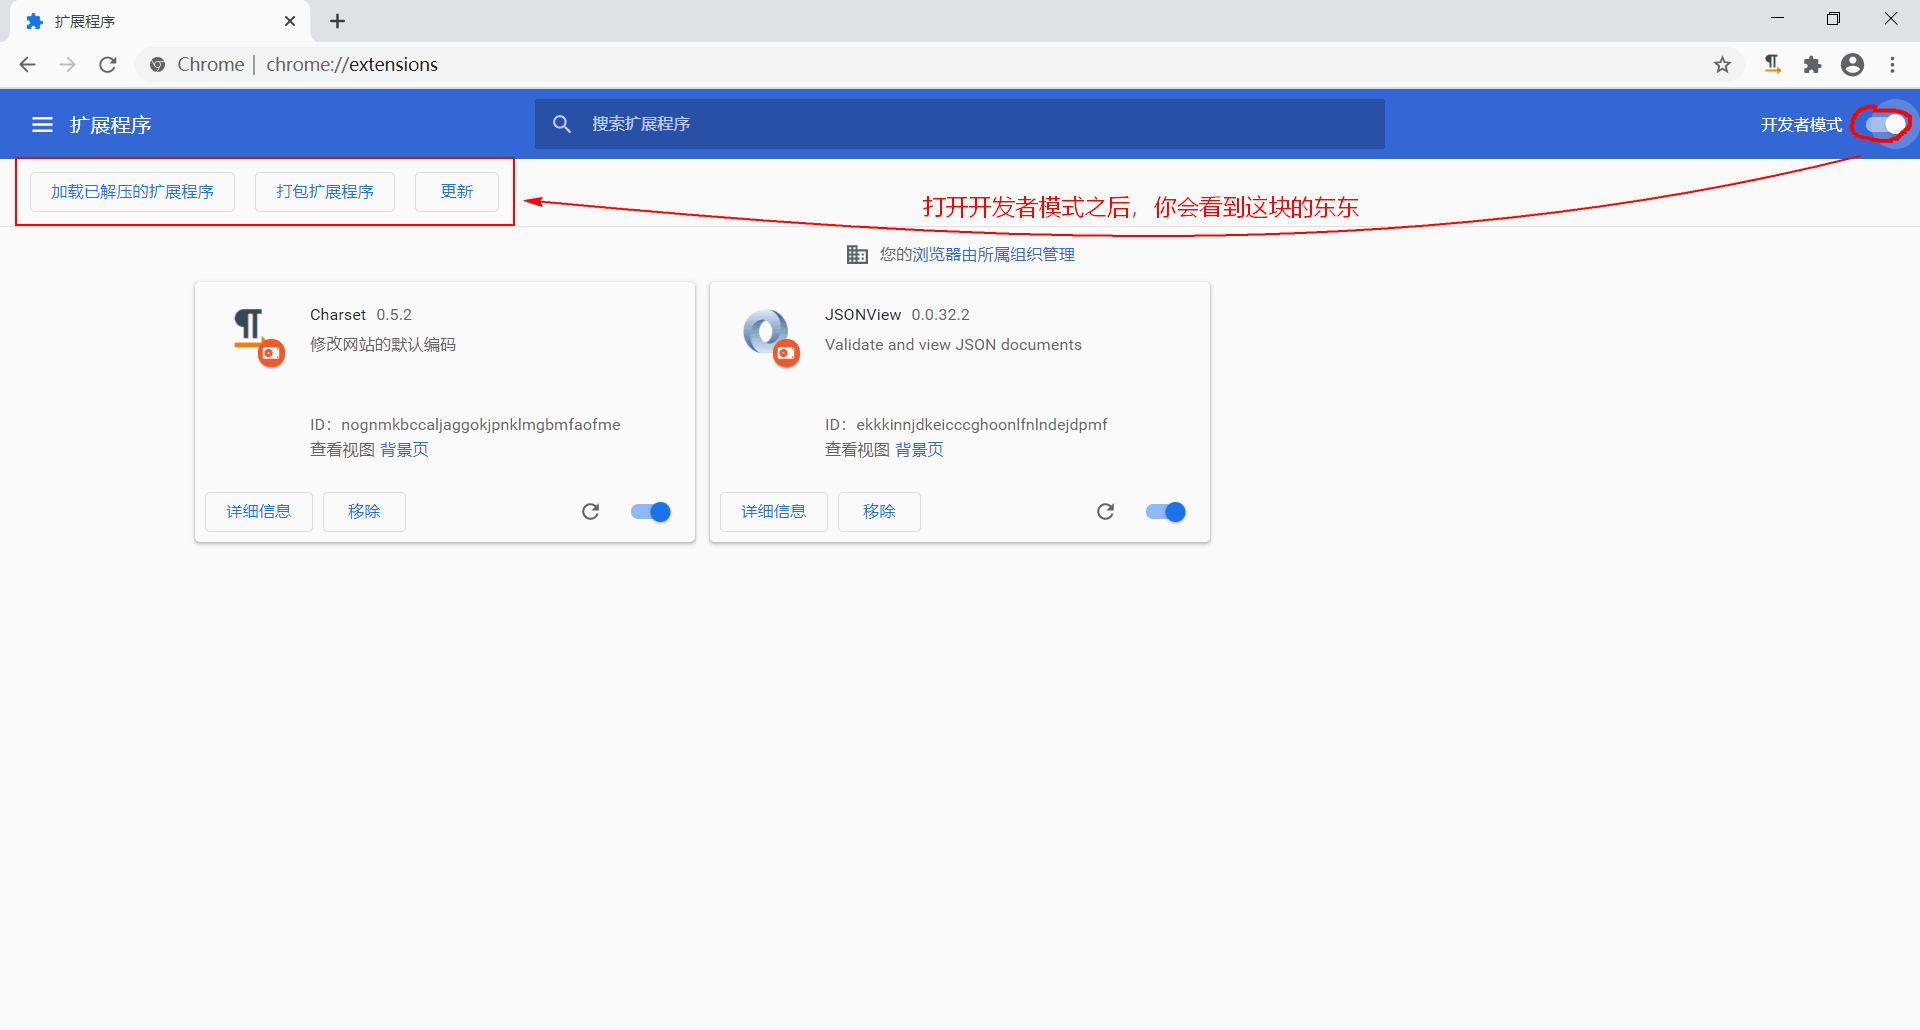Close the 扩展程序 tab
The width and height of the screenshot is (1920, 1030).
tap(290, 21)
